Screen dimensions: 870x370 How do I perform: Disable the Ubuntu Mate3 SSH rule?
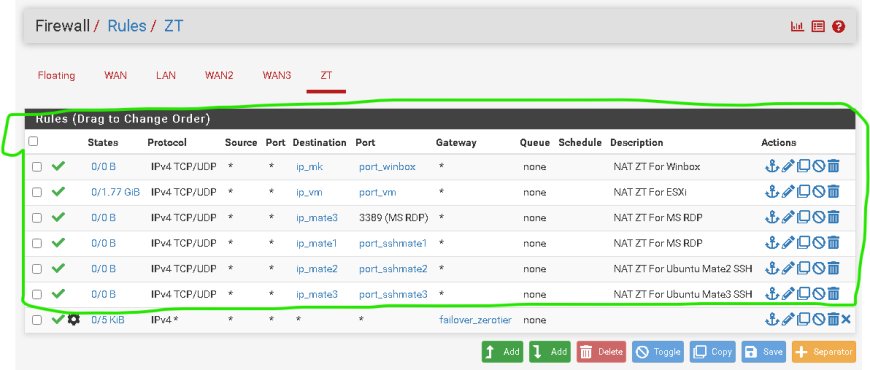pos(818,294)
